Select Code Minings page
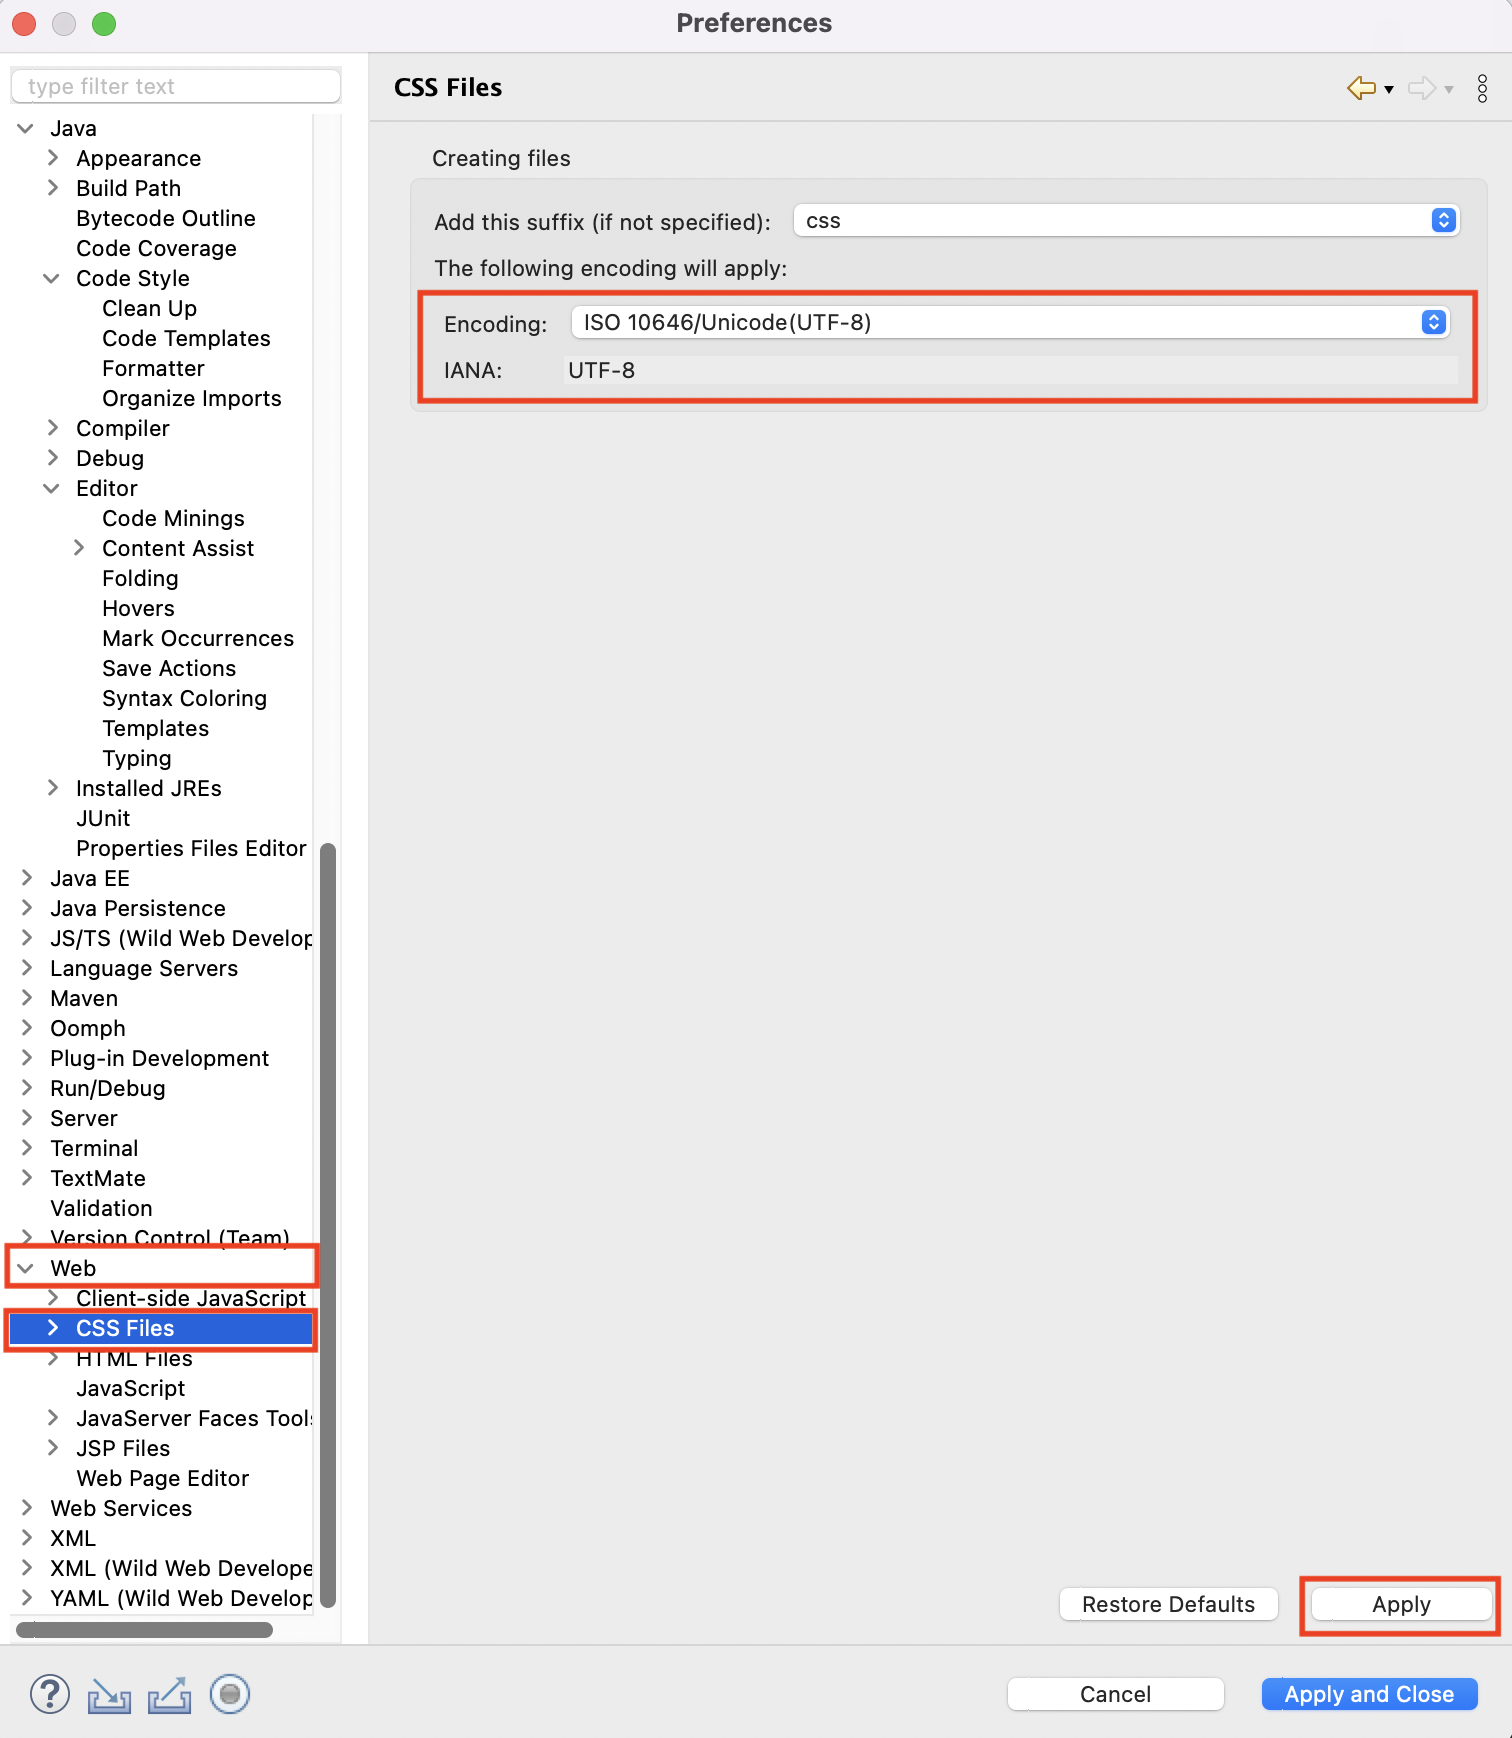 173,518
